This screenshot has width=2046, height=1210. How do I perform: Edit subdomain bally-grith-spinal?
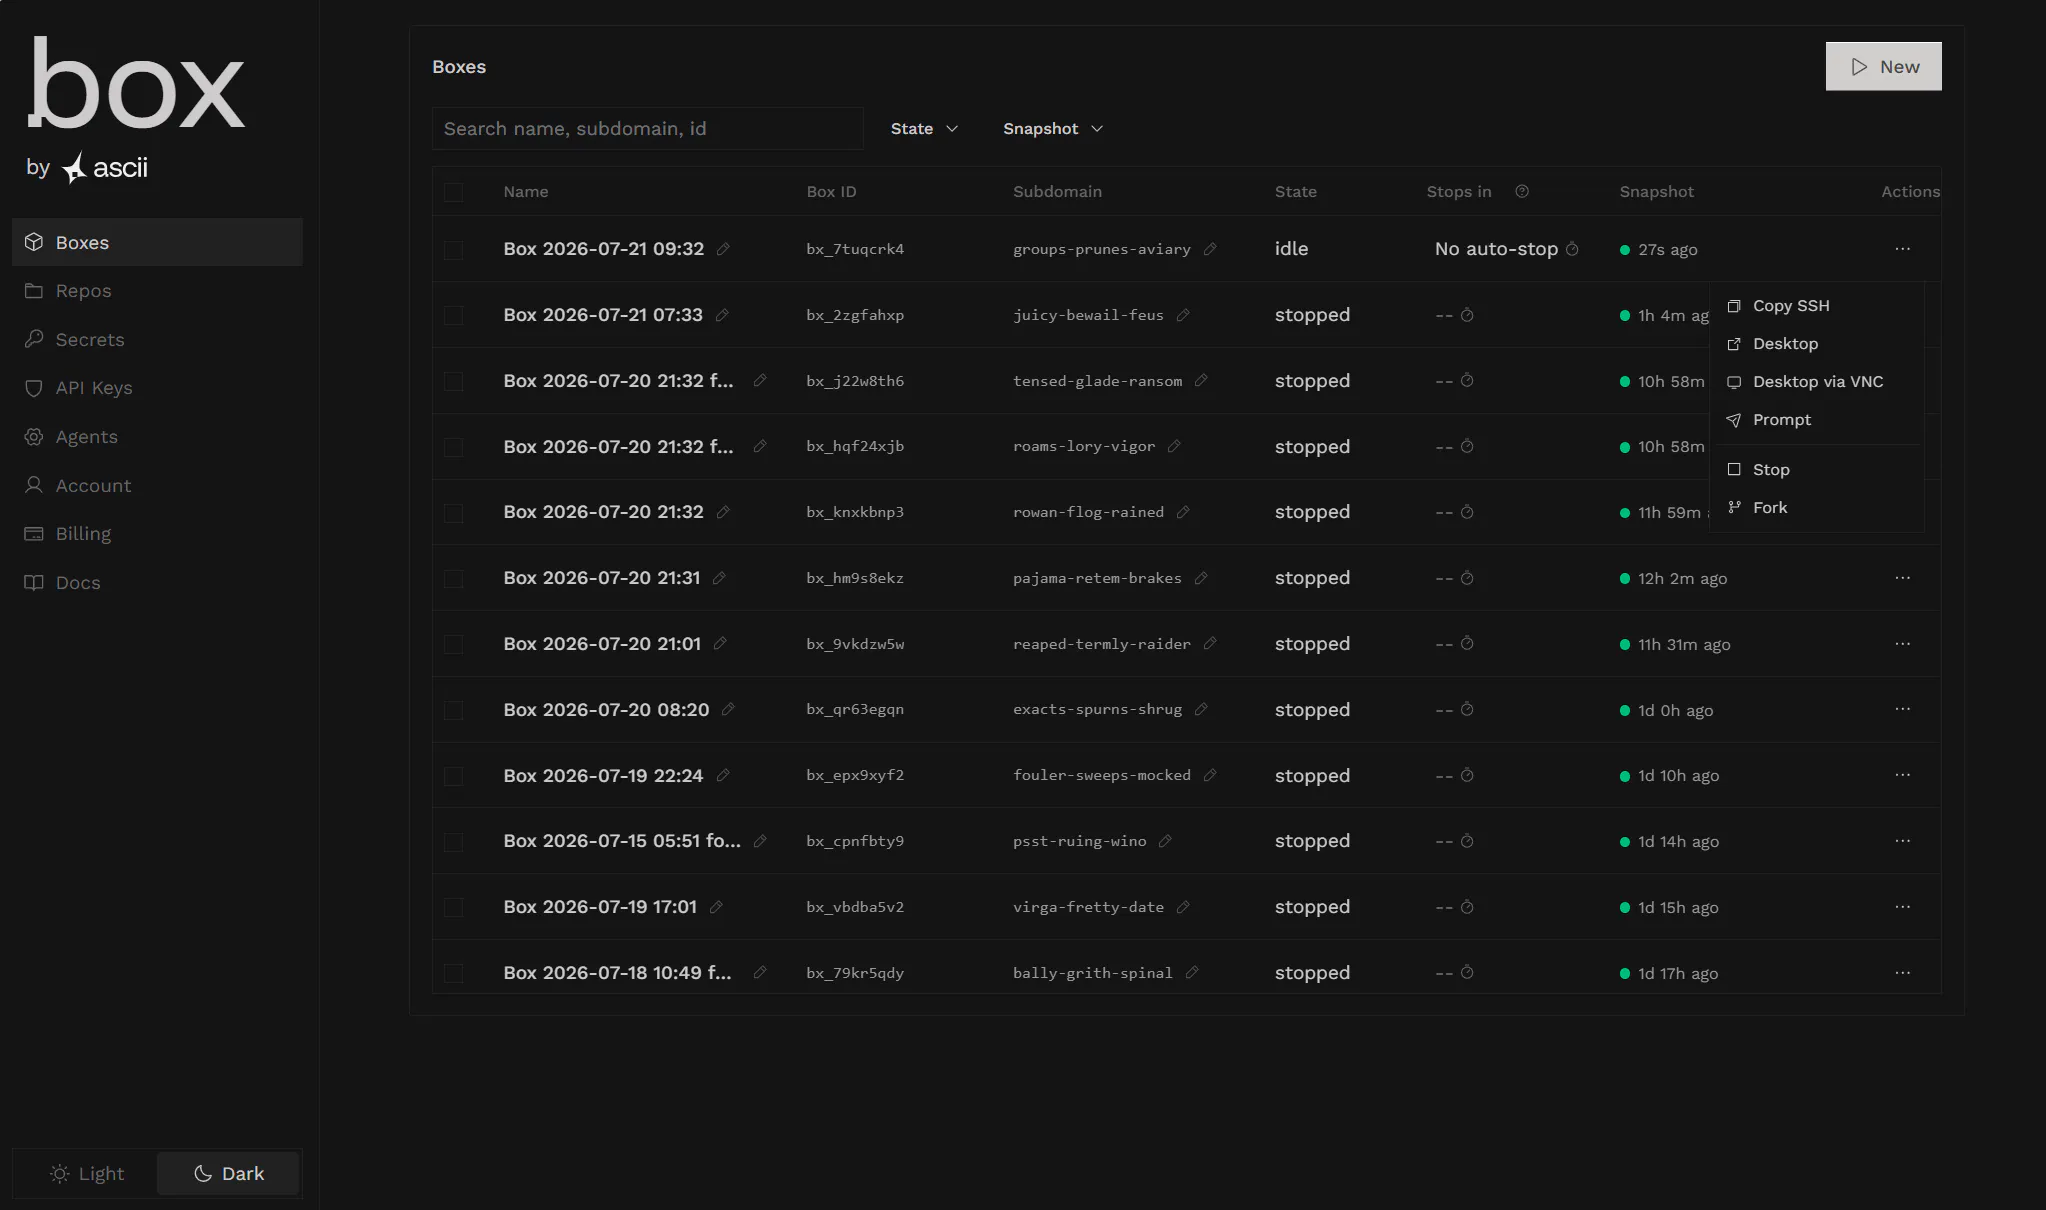pyautogui.click(x=1192, y=973)
